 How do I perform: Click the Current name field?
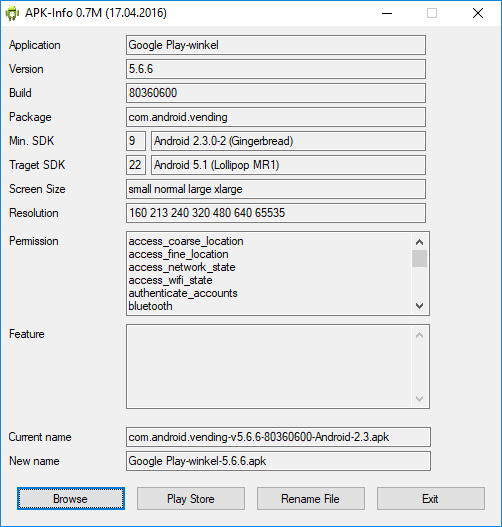278,437
